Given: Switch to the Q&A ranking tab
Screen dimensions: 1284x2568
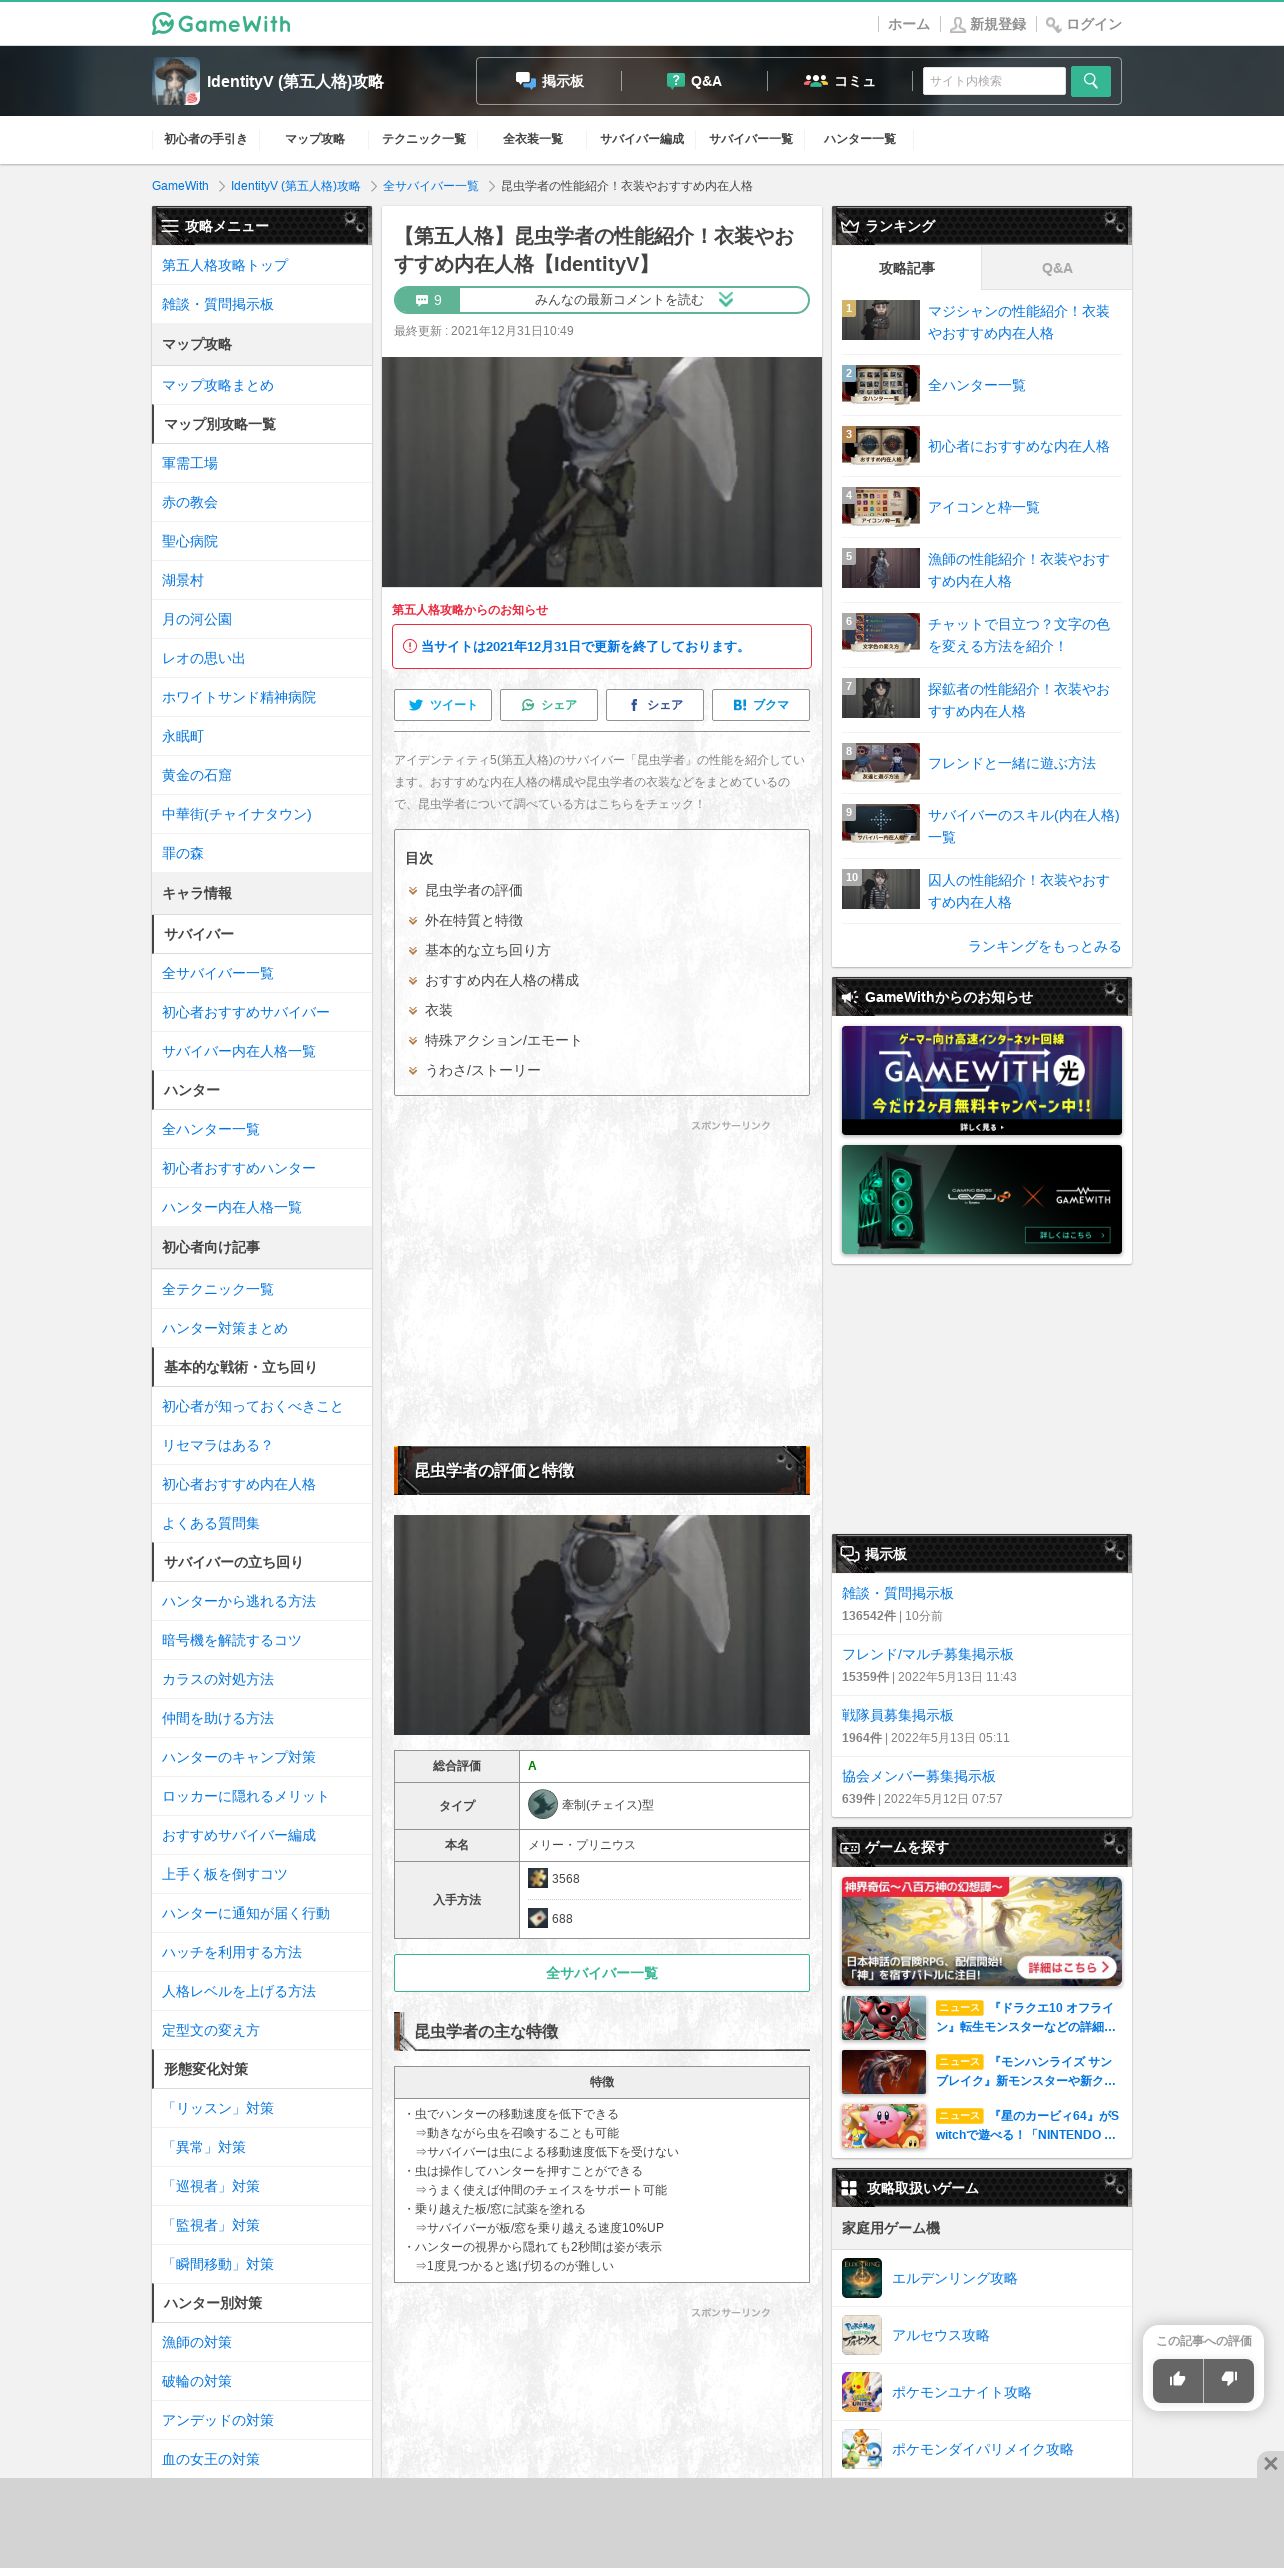Looking at the screenshot, I should pos(1057,268).
